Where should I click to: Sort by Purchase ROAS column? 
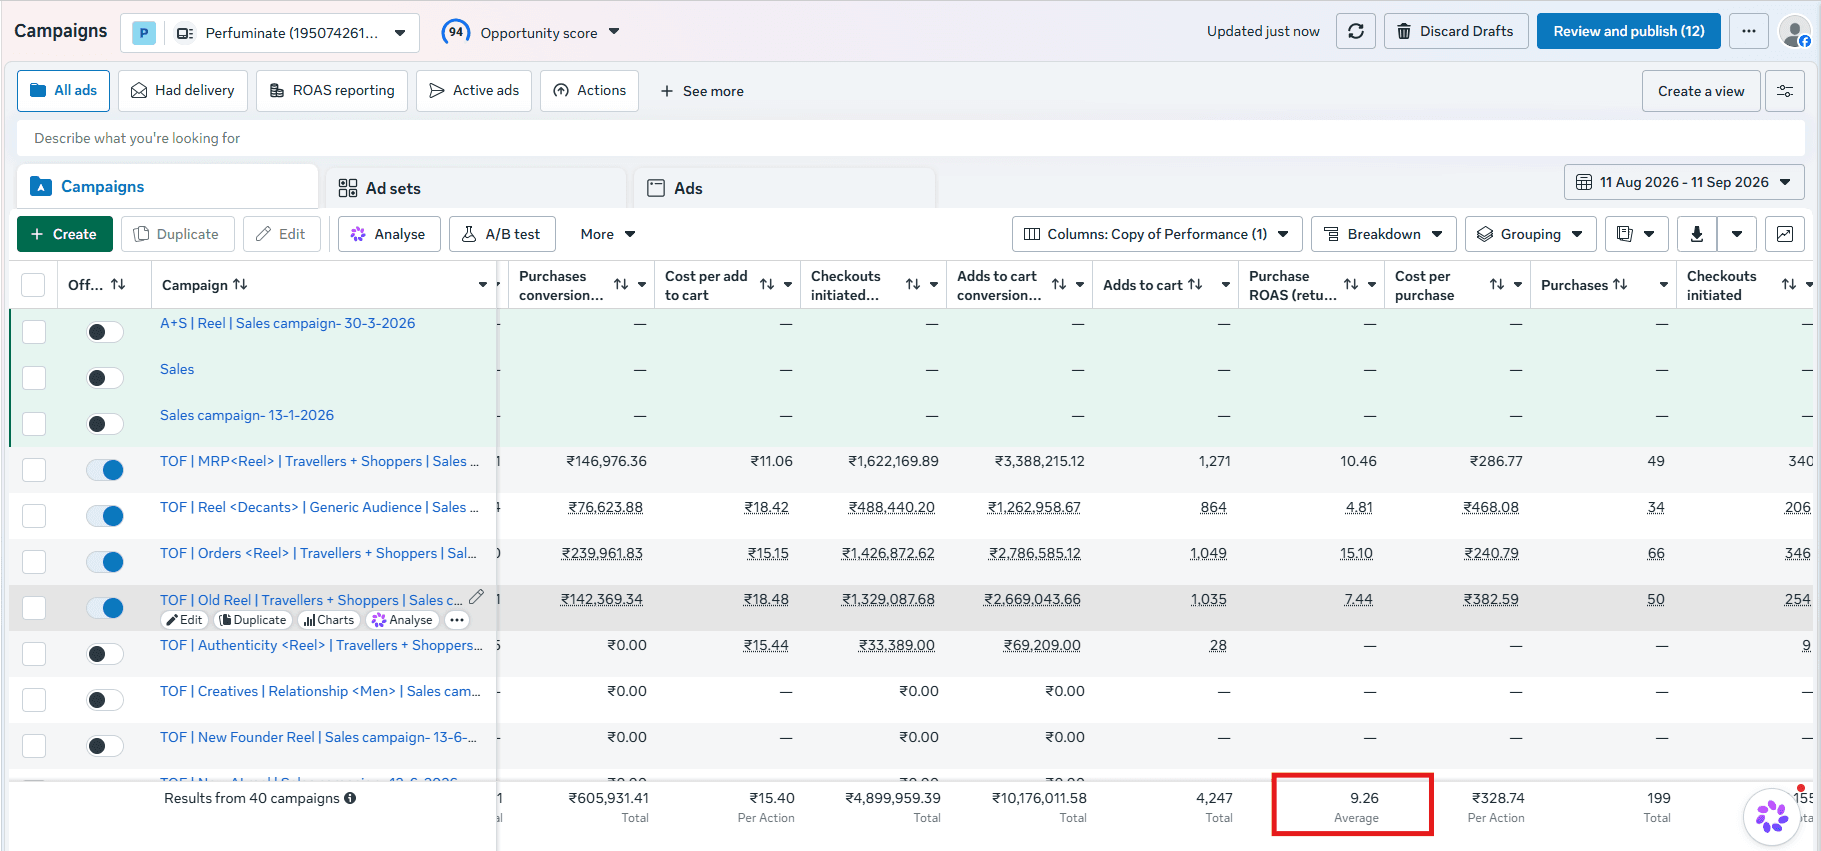[x=1351, y=285]
